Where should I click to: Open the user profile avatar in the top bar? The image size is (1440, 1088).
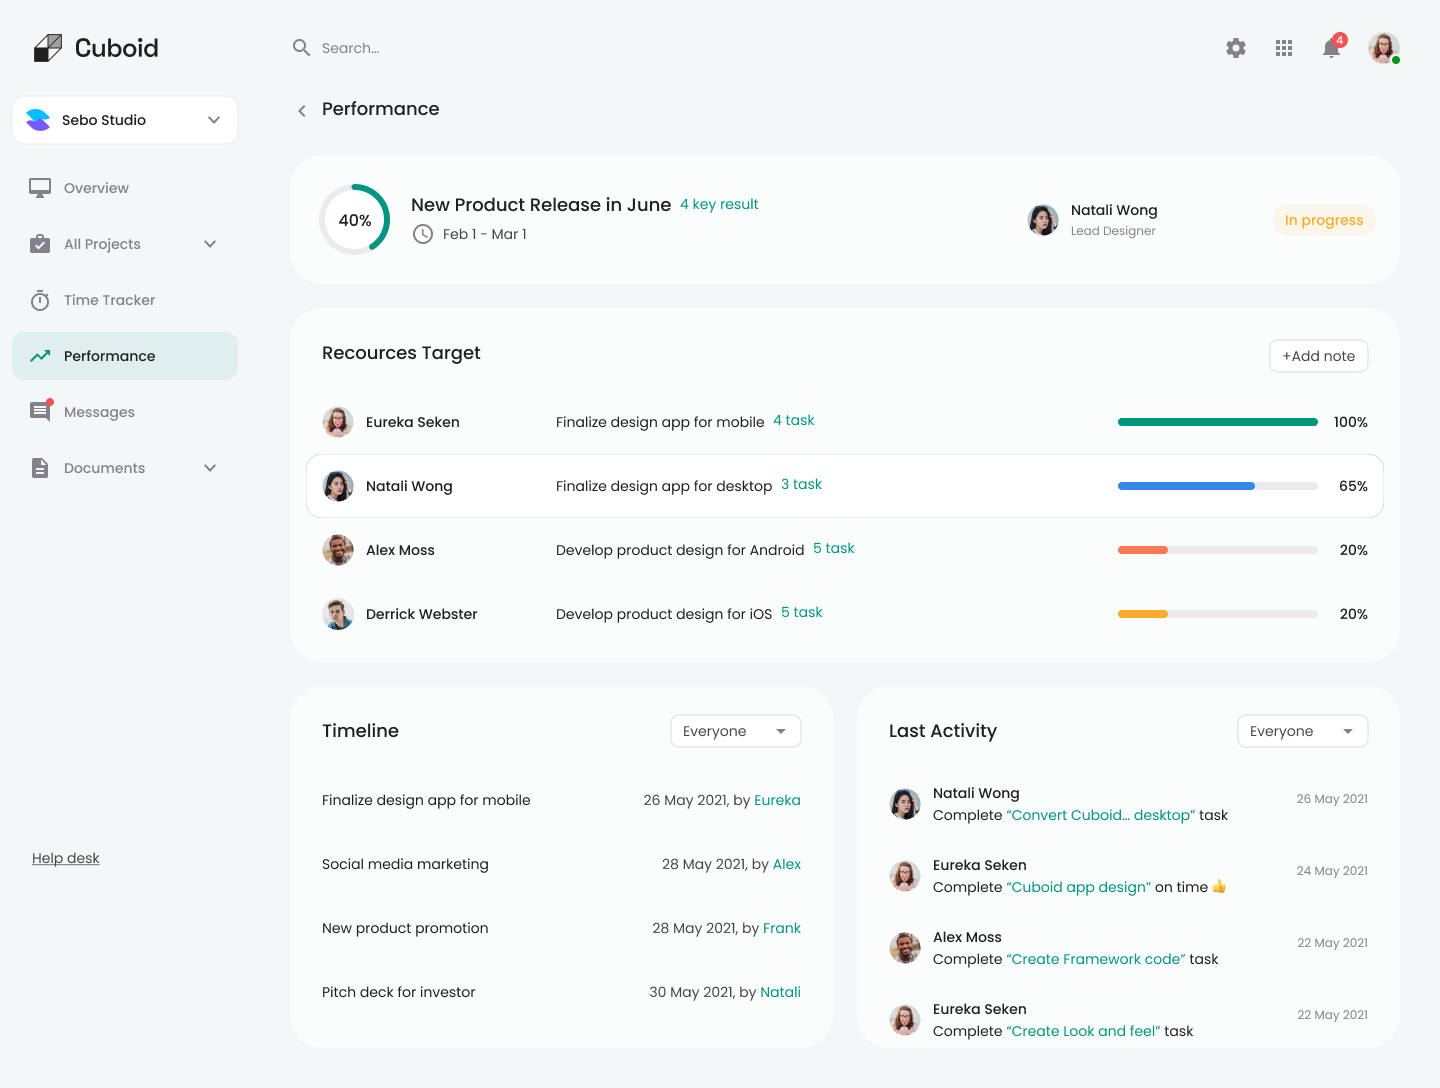point(1383,48)
